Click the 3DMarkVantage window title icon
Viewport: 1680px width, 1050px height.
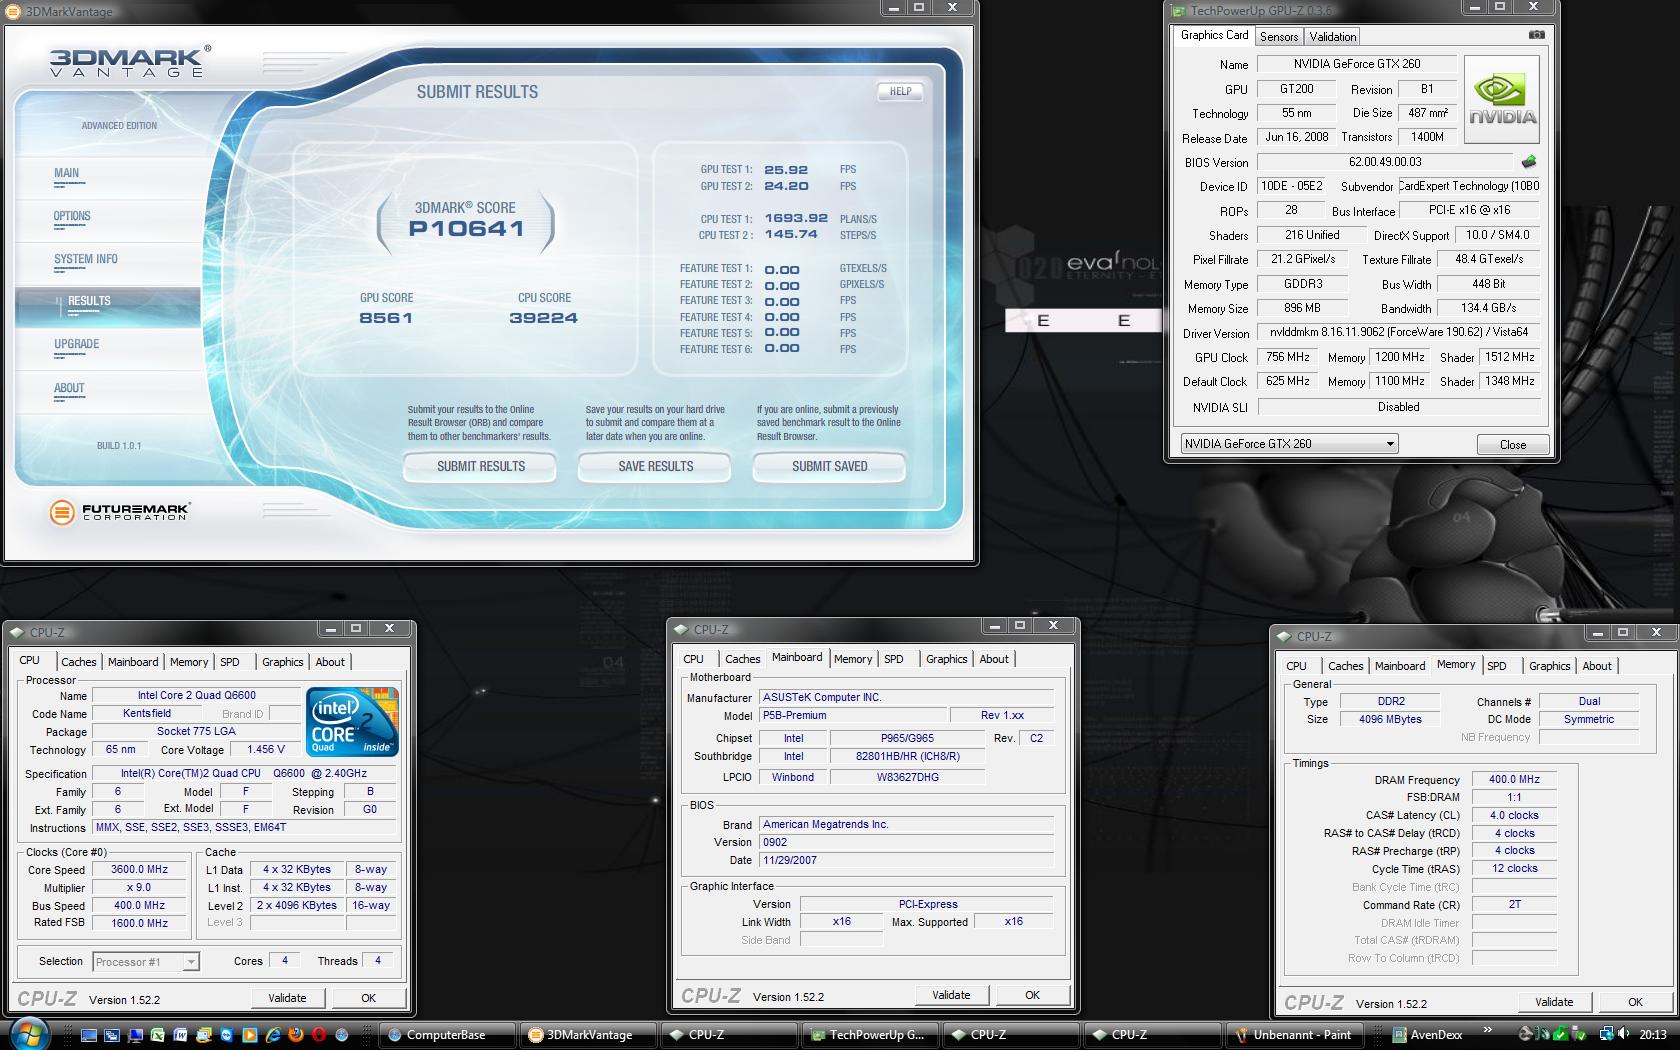tap(14, 11)
